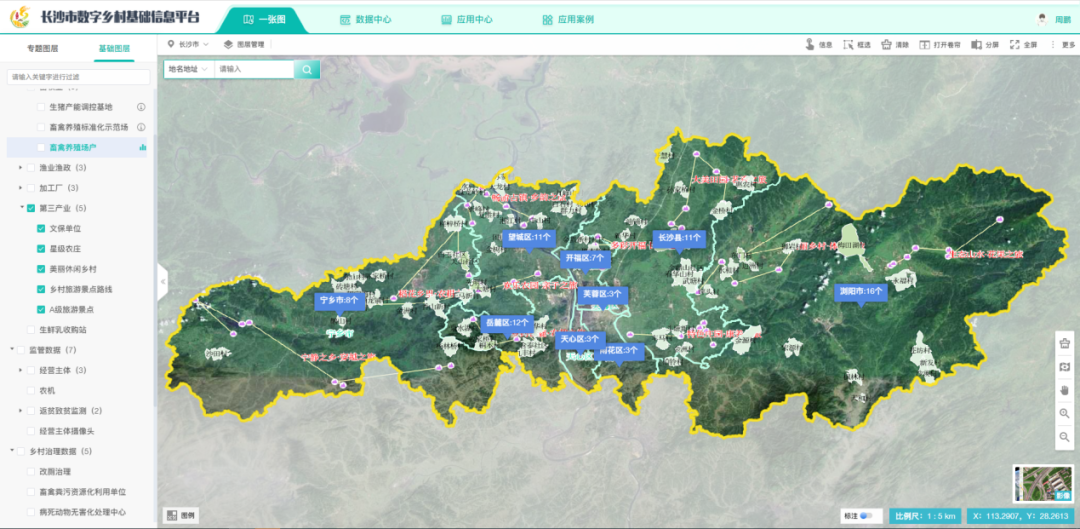Enter 全屏 fullscreen mode
This screenshot has width=1080, height=529.
[1023, 45]
